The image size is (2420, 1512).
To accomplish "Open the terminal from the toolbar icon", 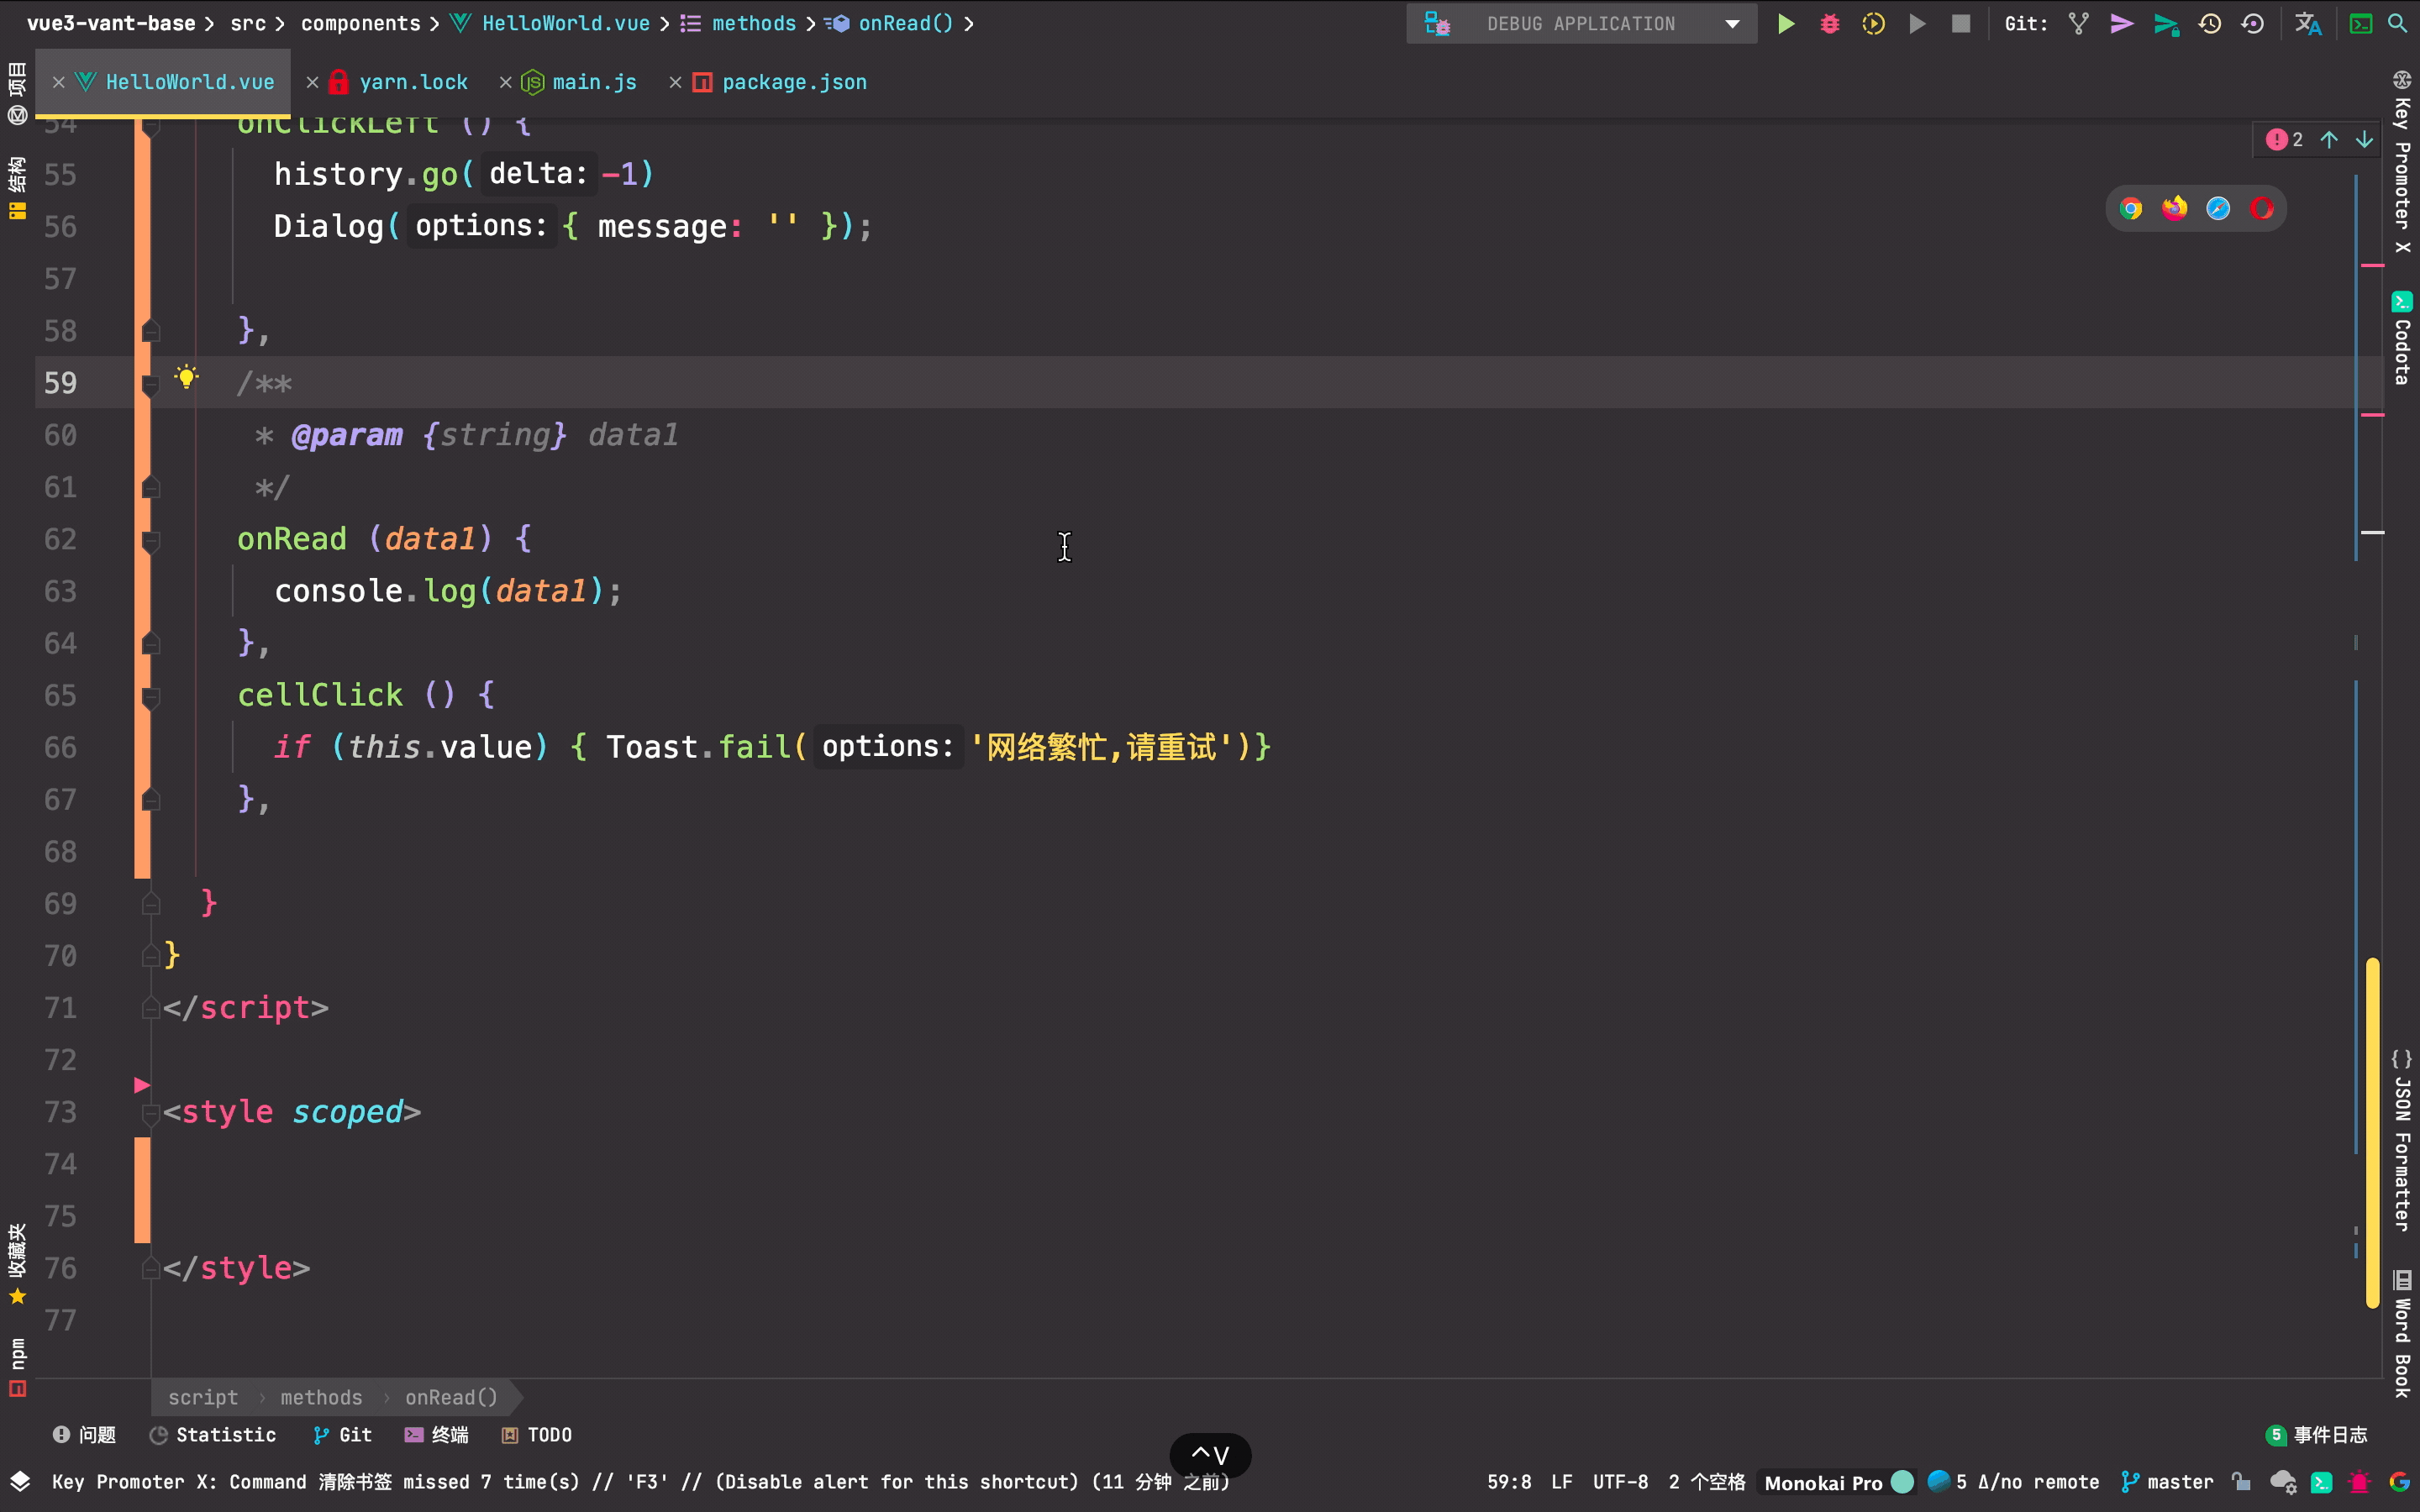I will pos(2359,23).
